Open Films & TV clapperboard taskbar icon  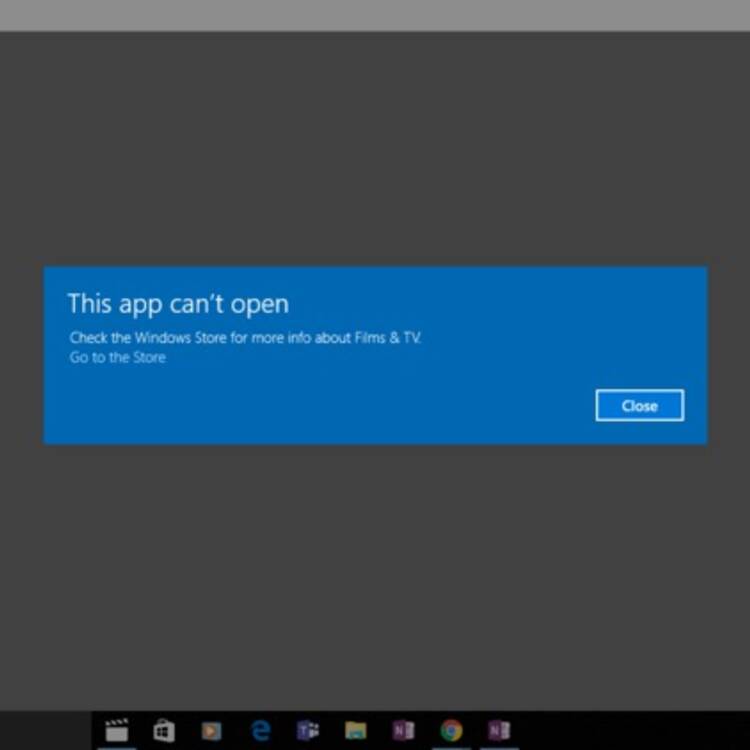tap(117, 730)
